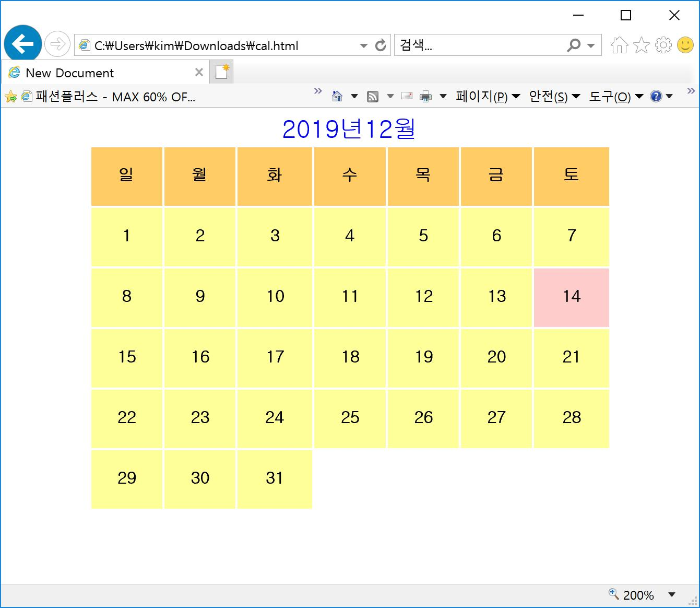Open 패션플러스 favorites bar link
The width and height of the screenshot is (700, 608).
[108, 96]
